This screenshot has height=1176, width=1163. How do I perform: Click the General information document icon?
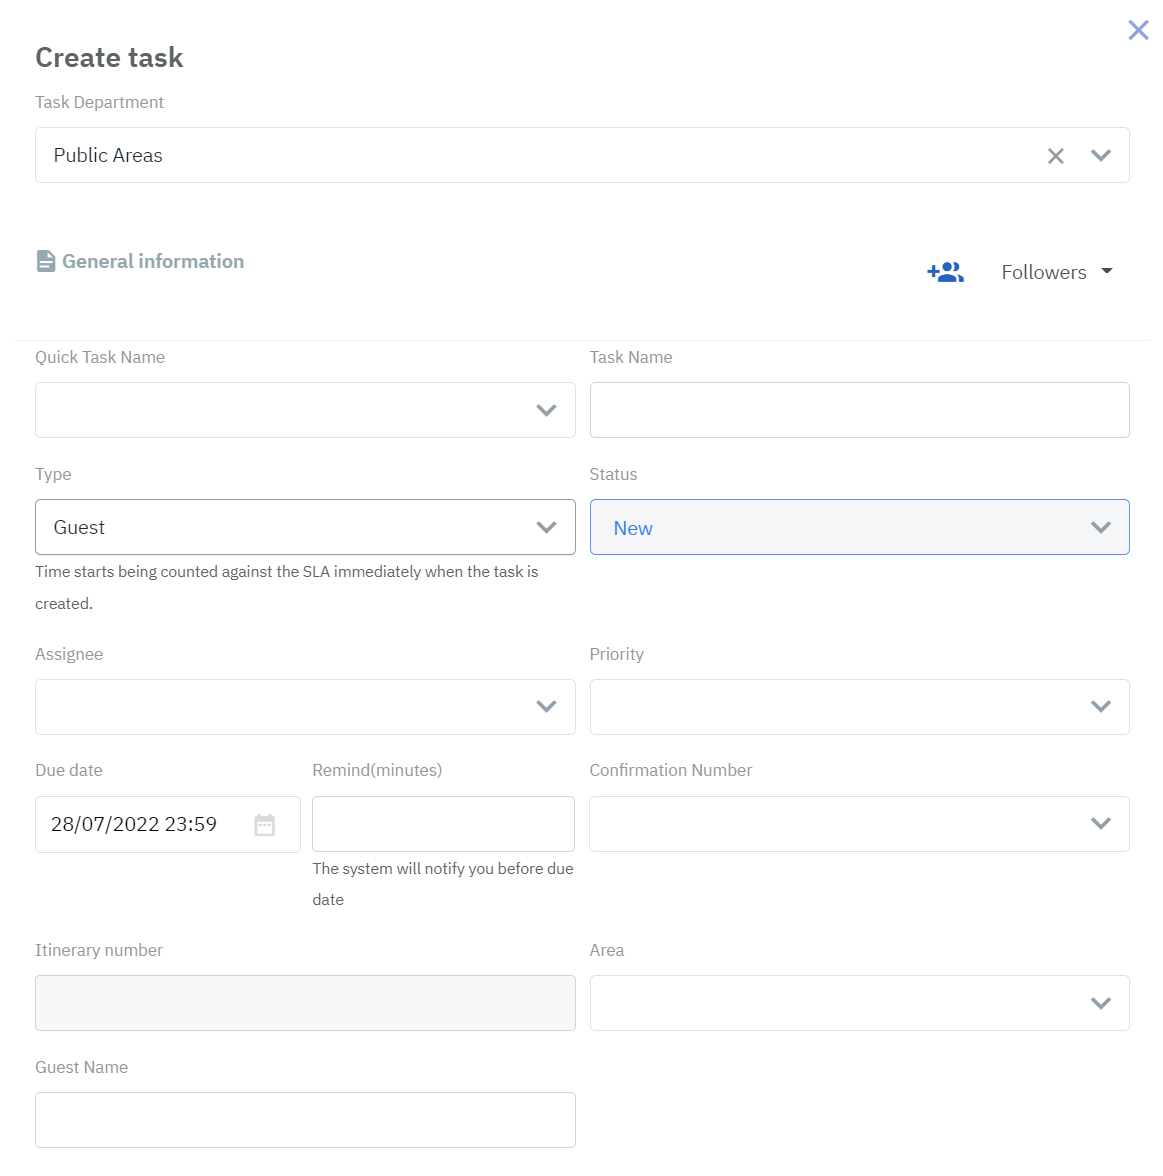(x=46, y=261)
